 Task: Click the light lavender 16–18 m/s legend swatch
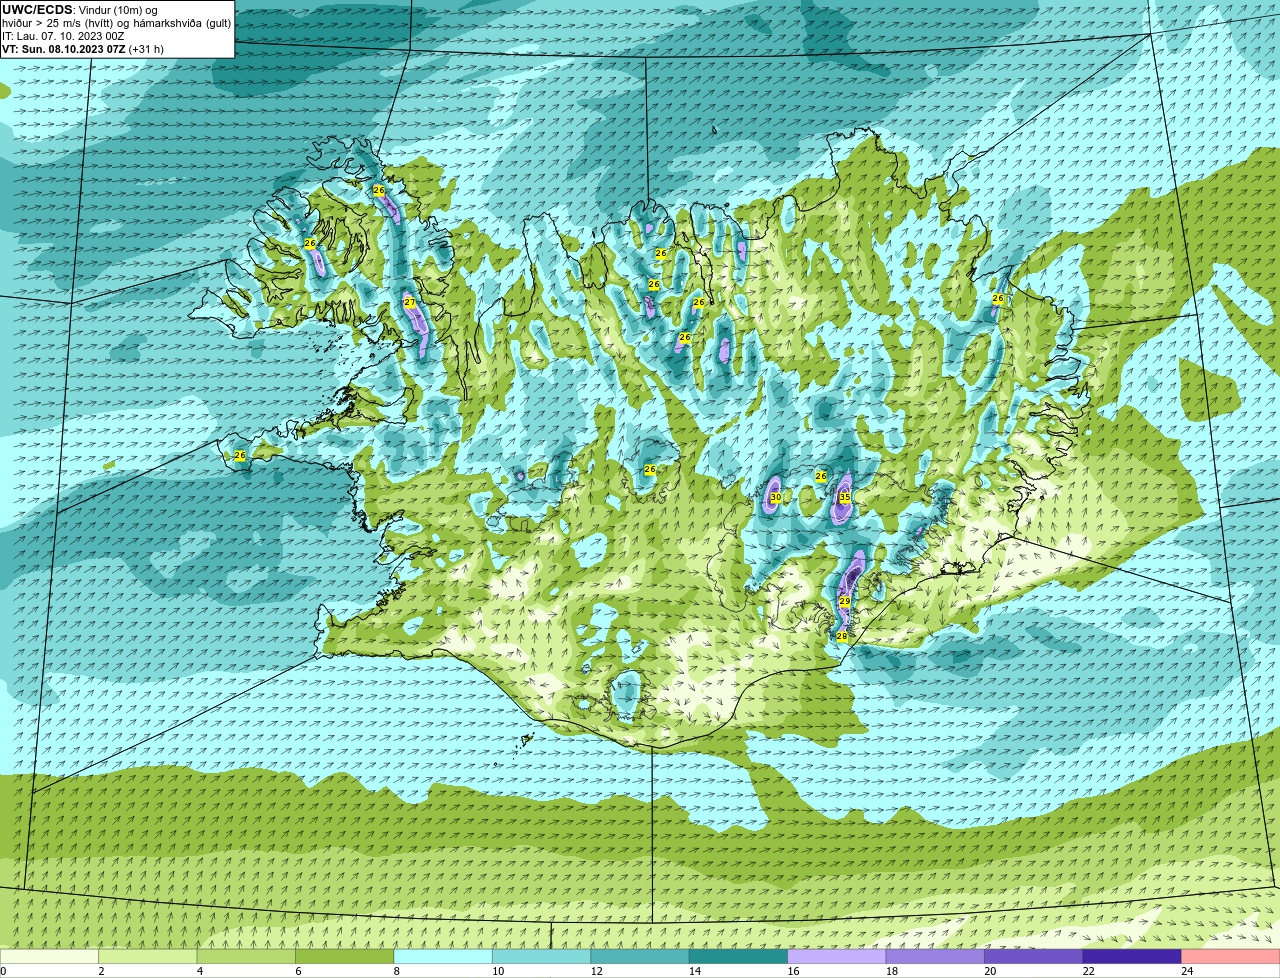point(838,957)
